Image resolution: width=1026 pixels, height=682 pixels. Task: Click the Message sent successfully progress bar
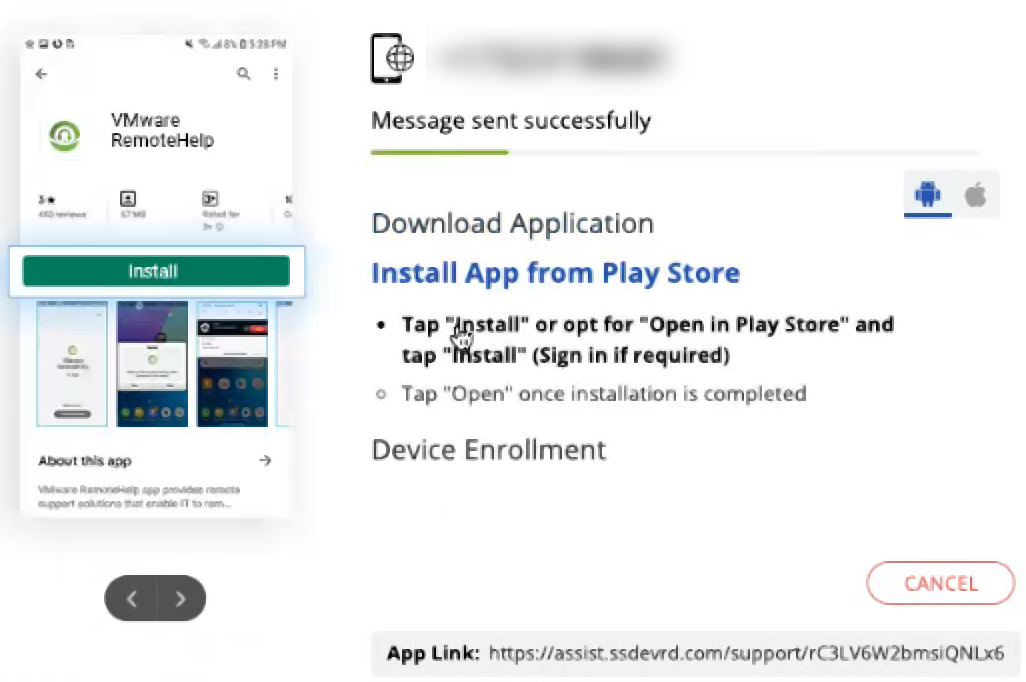click(x=675, y=153)
